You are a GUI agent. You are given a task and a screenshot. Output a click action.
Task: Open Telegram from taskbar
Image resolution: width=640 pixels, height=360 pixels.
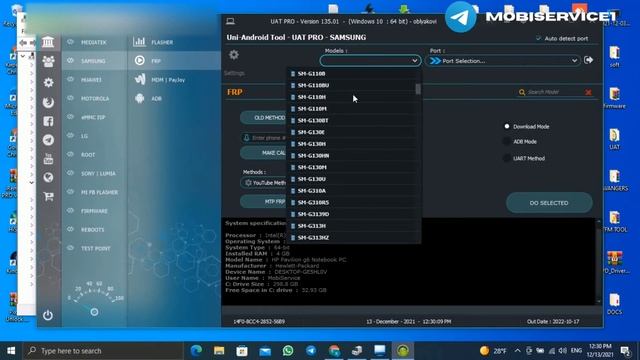coord(311,351)
